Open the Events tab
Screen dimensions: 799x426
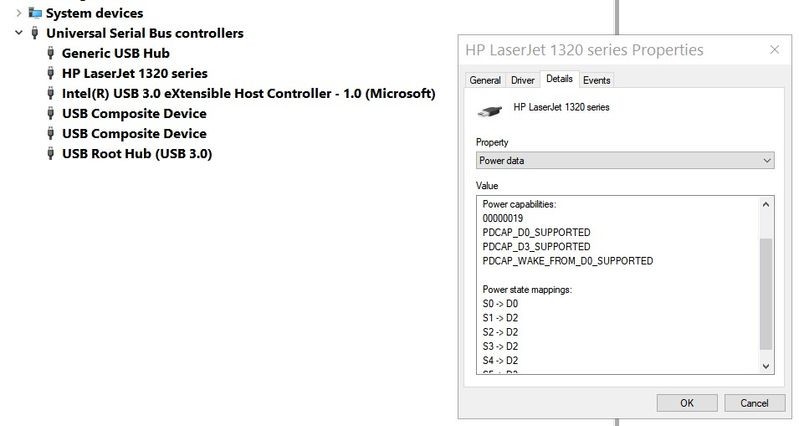596,80
